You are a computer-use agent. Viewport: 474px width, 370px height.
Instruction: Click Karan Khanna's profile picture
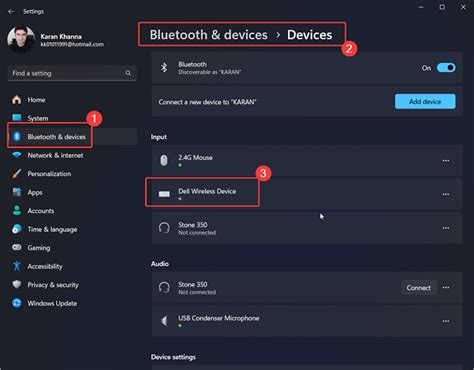(x=21, y=40)
